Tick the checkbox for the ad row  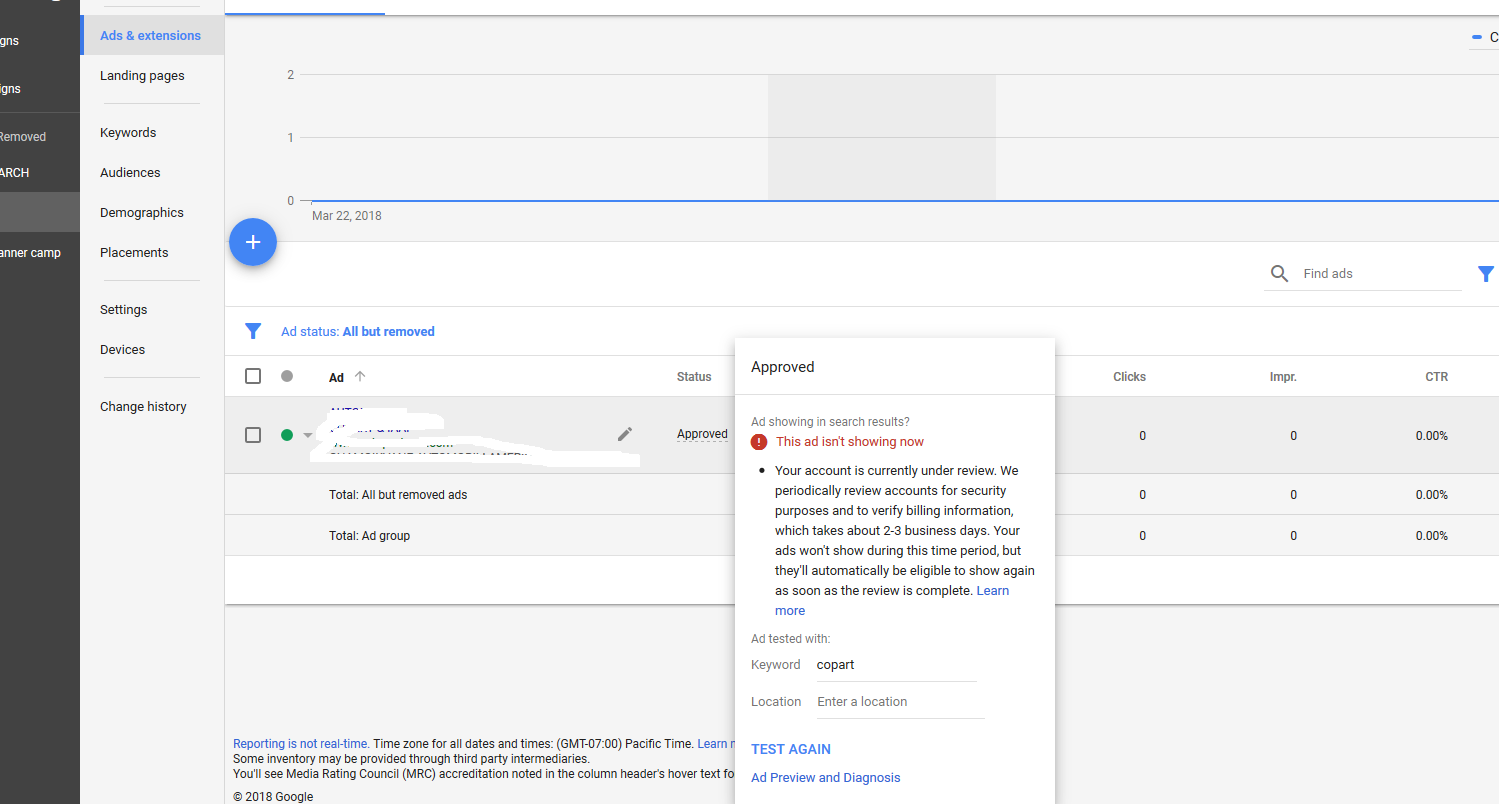pyautogui.click(x=253, y=435)
